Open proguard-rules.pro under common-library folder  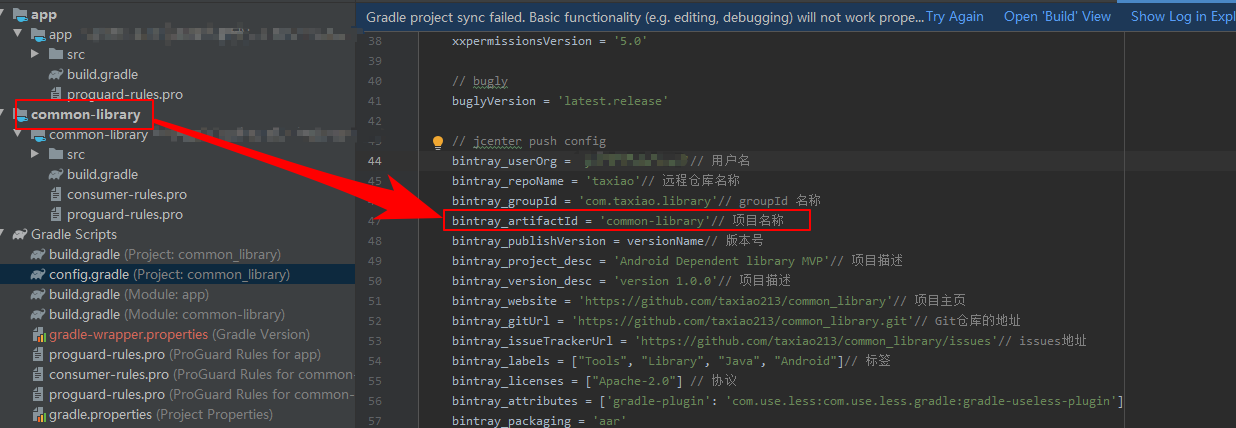(x=124, y=214)
